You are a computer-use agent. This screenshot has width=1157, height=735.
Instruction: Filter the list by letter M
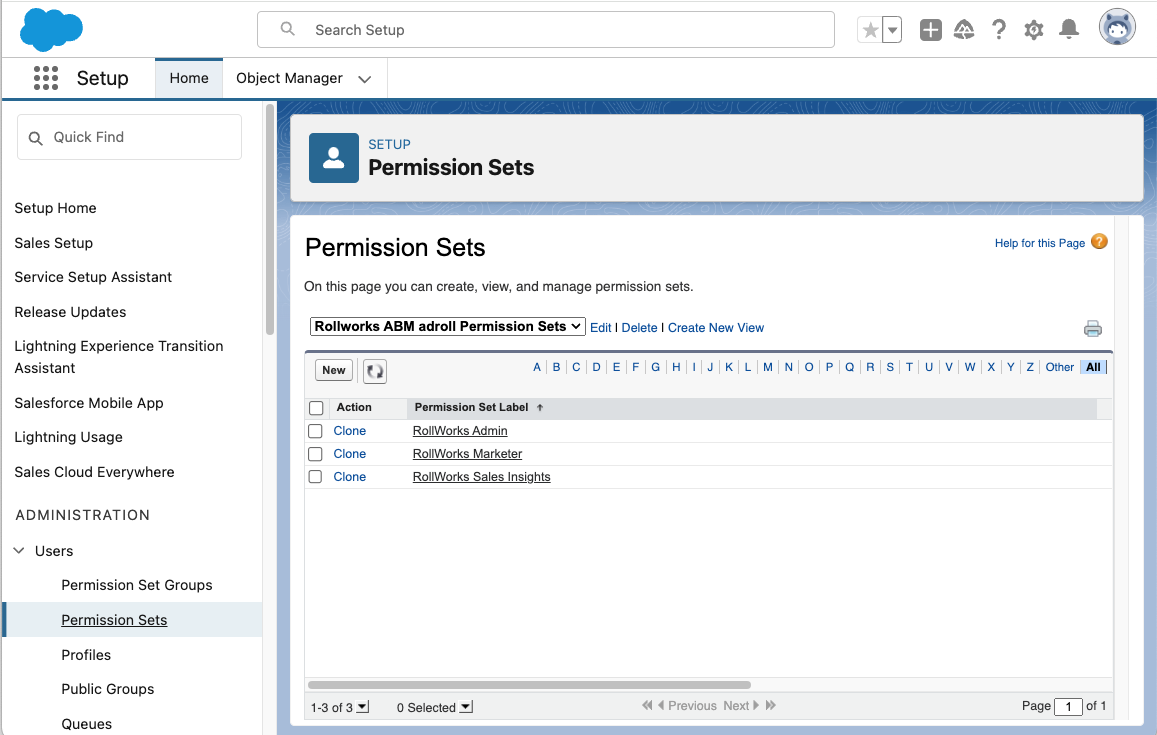click(x=767, y=367)
